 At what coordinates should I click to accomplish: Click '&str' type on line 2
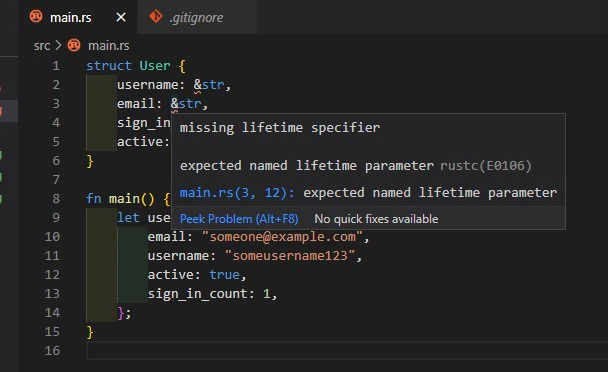[209, 85]
